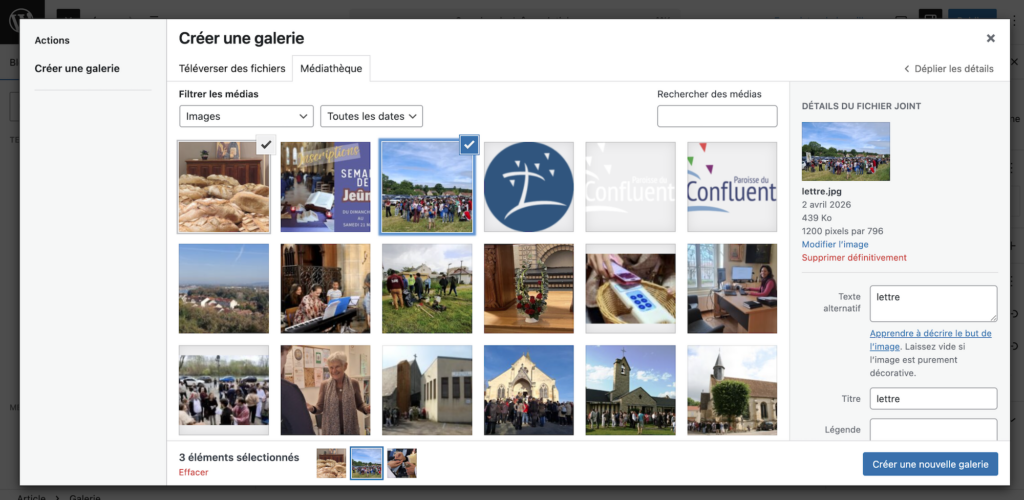Clear selection with Effacer link

coord(193,472)
